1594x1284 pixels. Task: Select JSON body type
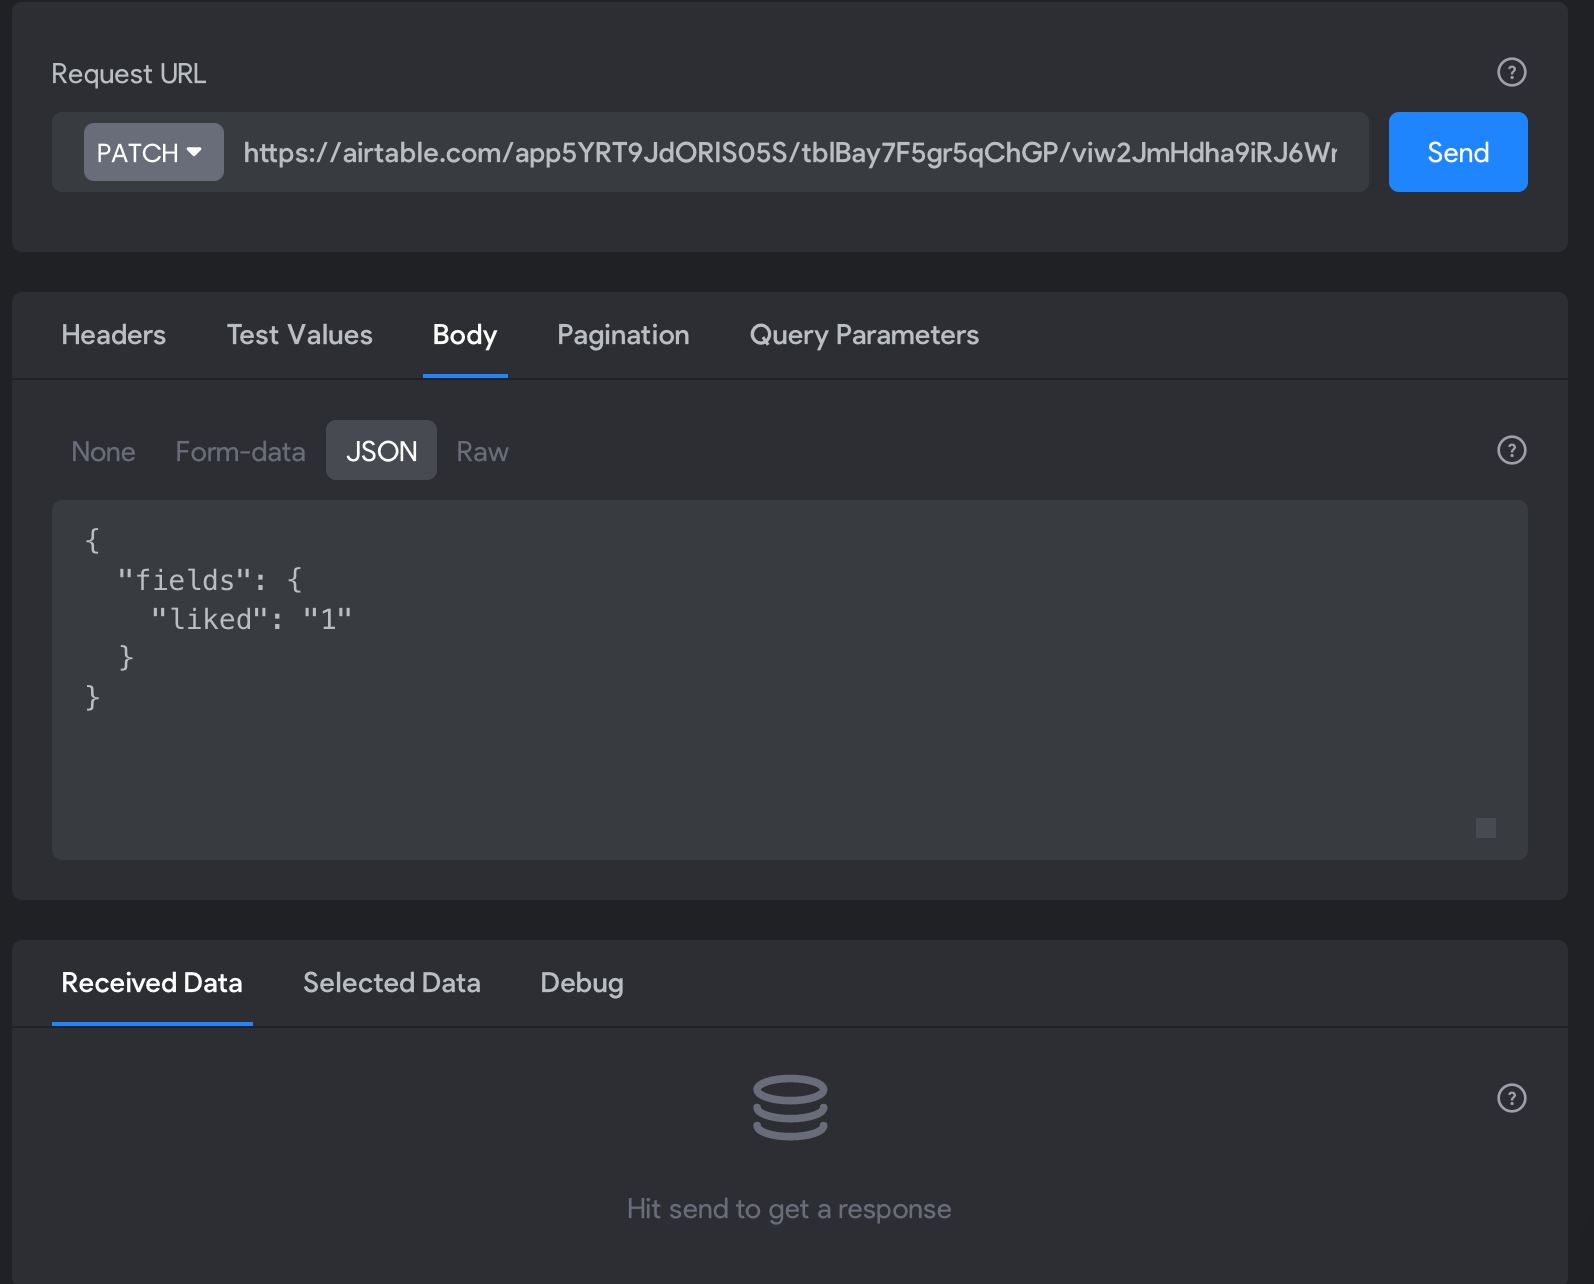[x=381, y=451]
